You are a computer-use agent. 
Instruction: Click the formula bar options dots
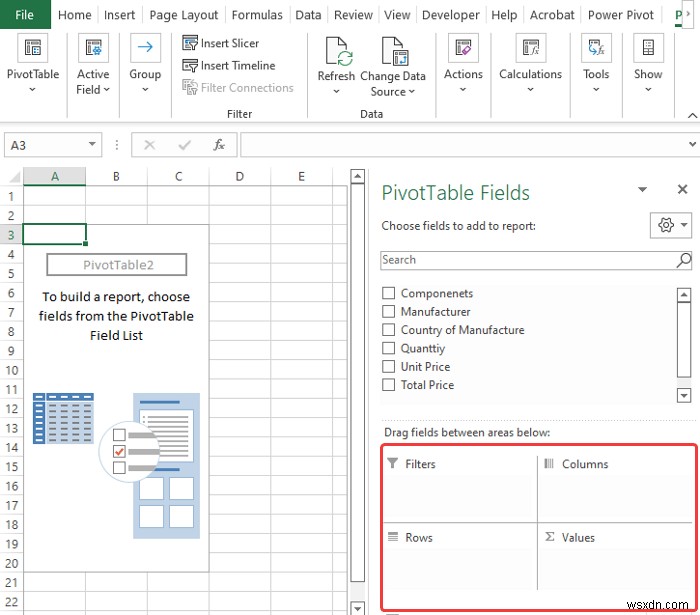[x=117, y=145]
